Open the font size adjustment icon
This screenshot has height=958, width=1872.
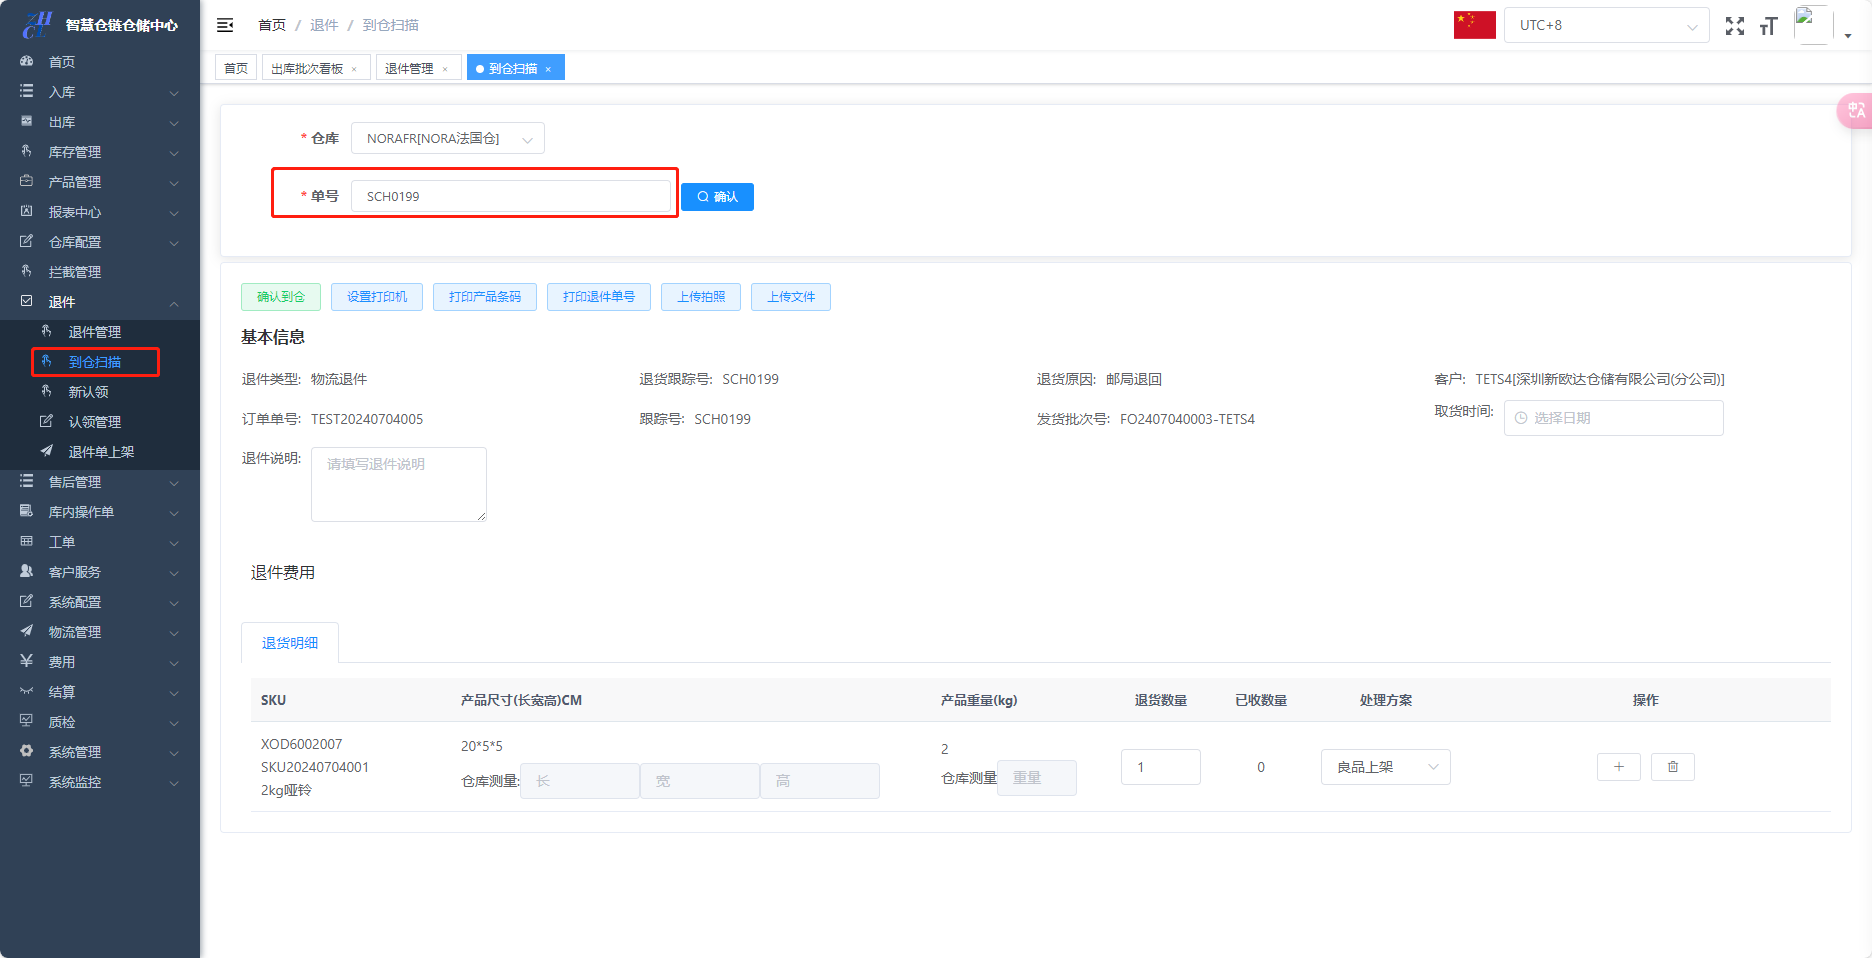[1768, 26]
